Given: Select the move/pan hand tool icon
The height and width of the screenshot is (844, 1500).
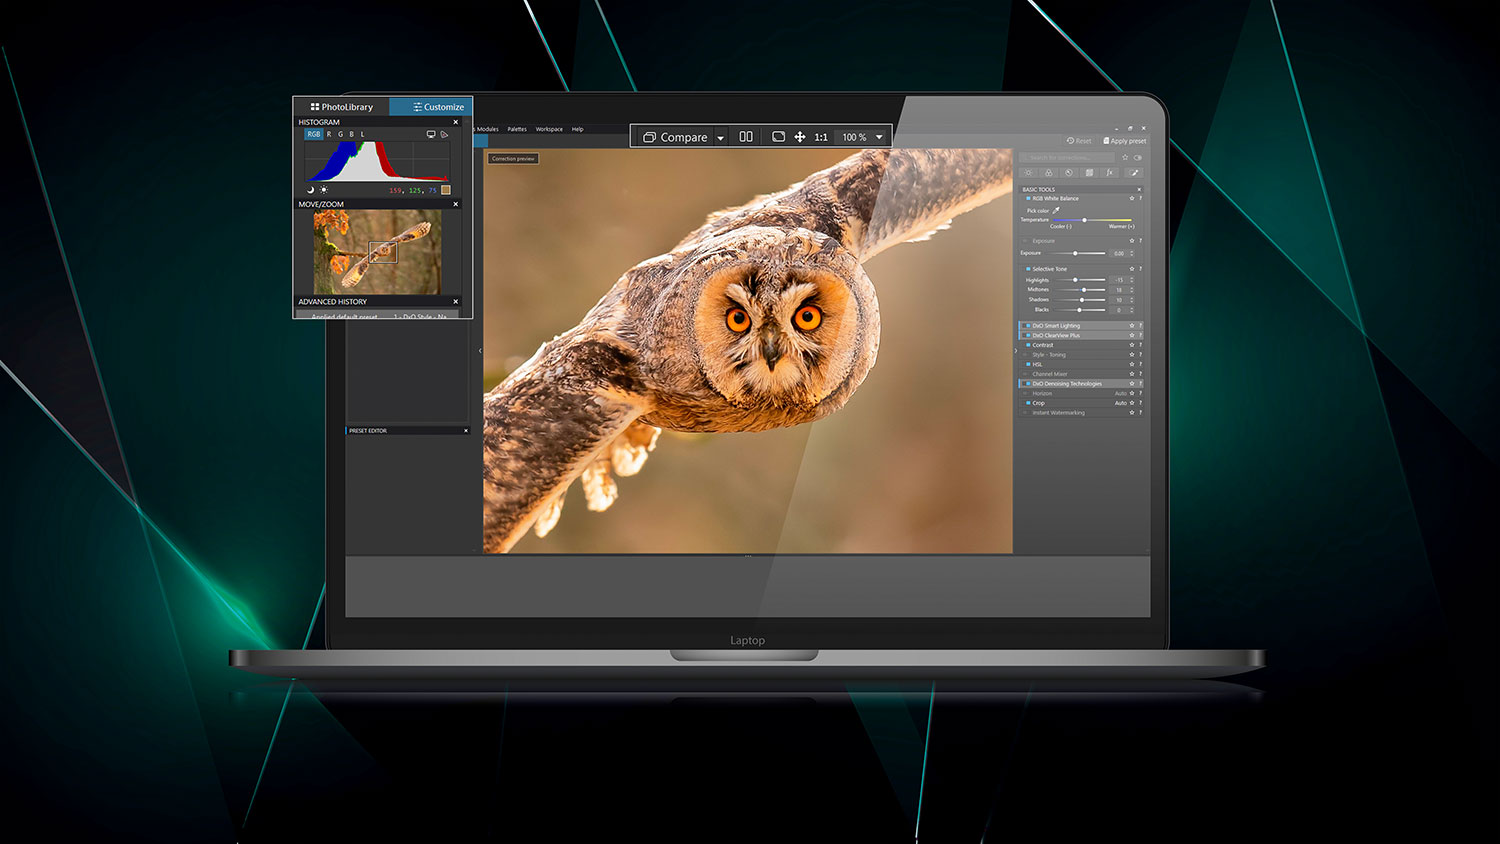Looking at the screenshot, I should point(800,137).
